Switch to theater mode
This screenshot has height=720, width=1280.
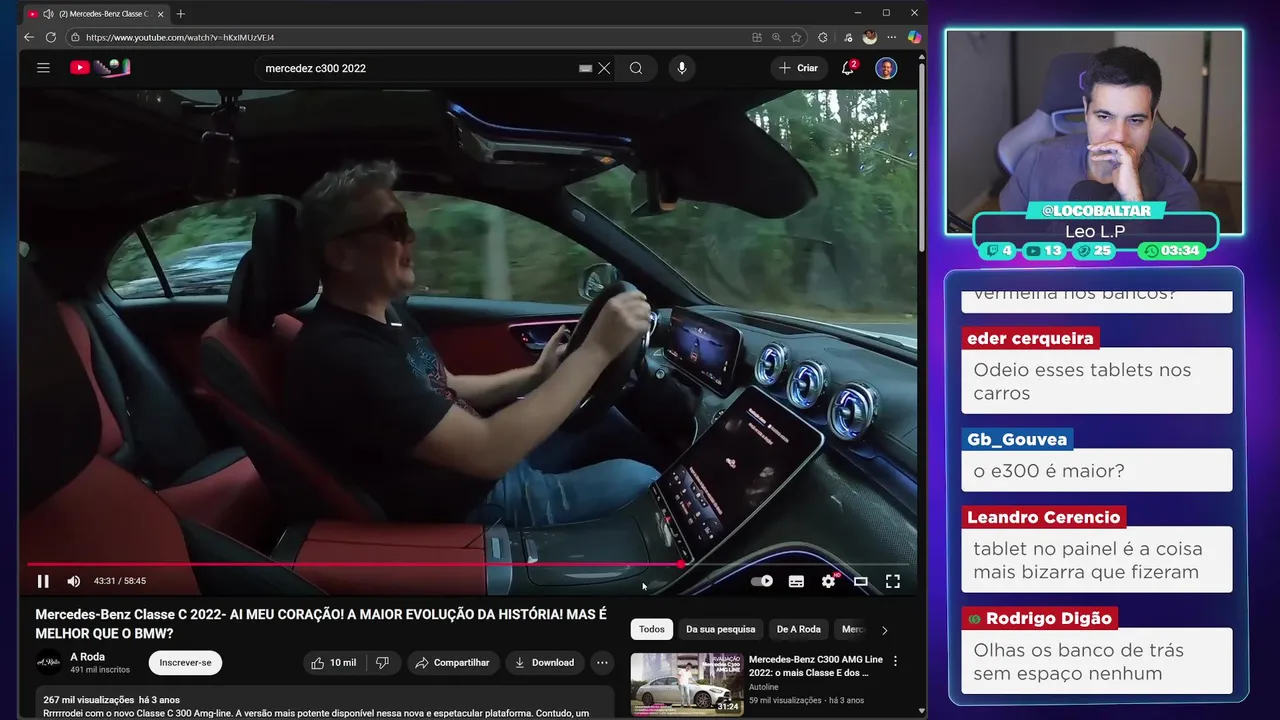point(860,581)
